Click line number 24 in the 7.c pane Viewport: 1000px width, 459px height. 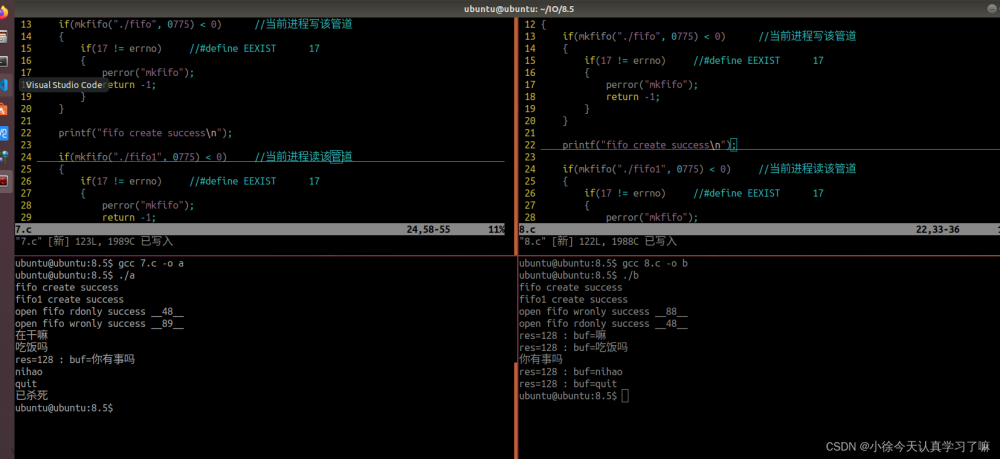tap(26, 157)
